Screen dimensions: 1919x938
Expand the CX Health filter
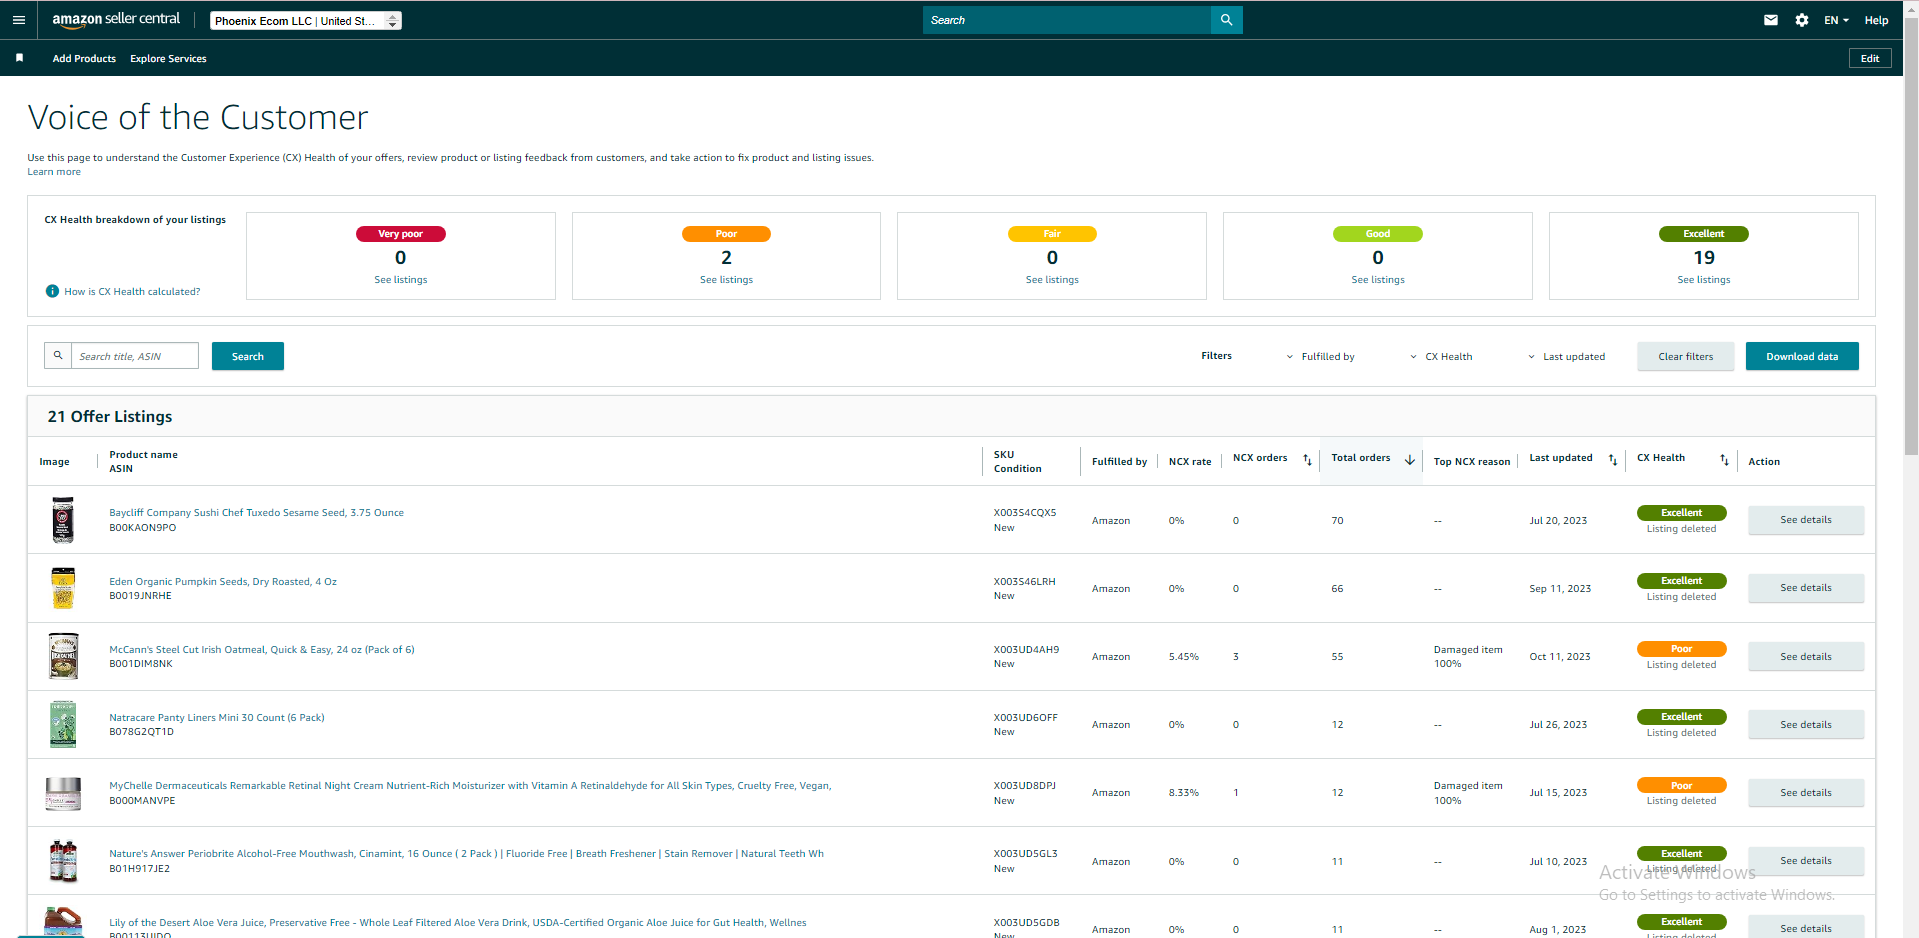coord(1441,356)
